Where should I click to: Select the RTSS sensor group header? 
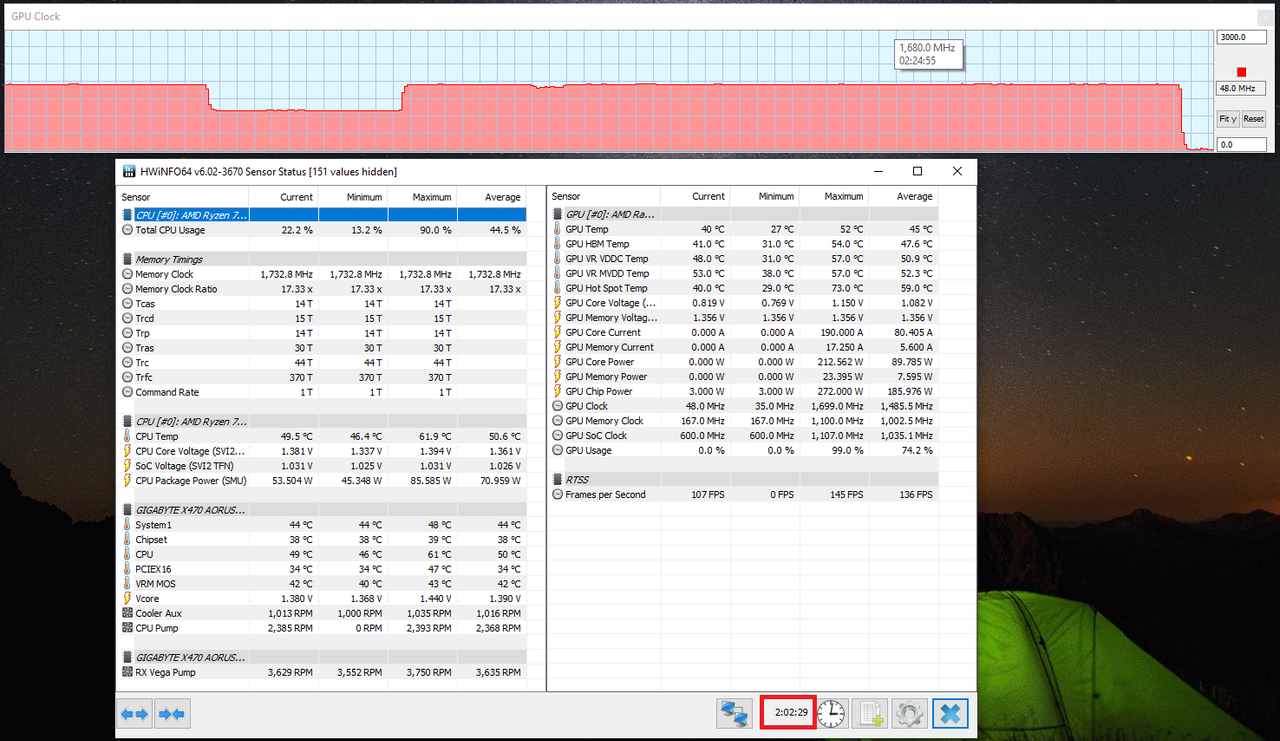point(744,479)
